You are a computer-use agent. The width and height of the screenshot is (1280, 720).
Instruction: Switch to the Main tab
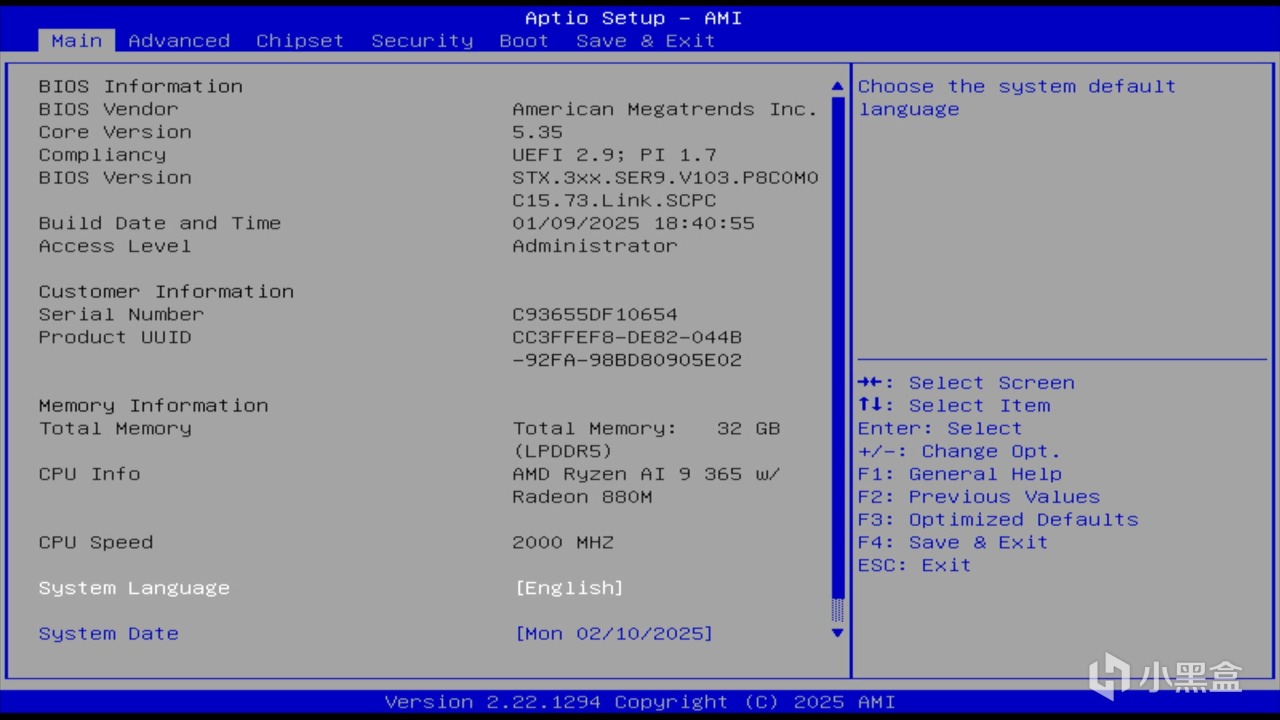(x=77, y=41)
